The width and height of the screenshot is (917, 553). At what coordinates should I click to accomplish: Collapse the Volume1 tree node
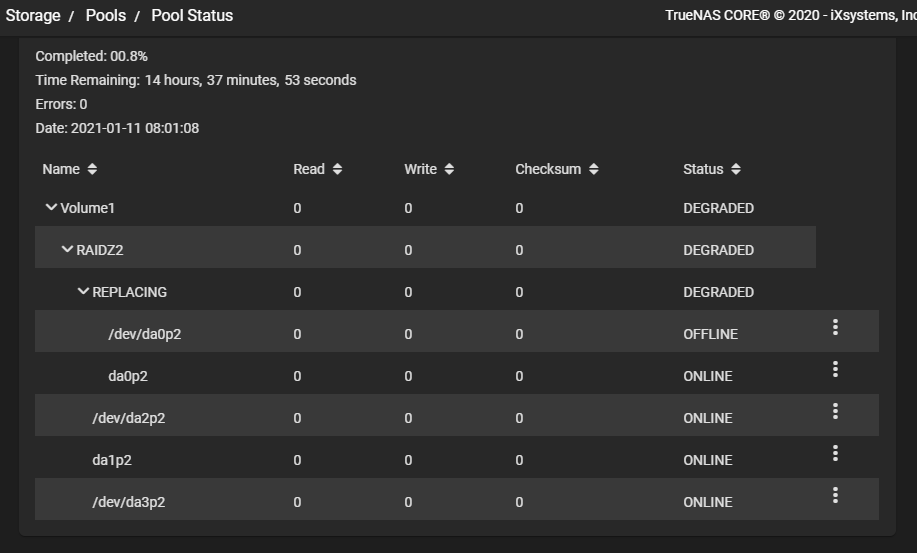pyautogui.click(x=51, y=207)
